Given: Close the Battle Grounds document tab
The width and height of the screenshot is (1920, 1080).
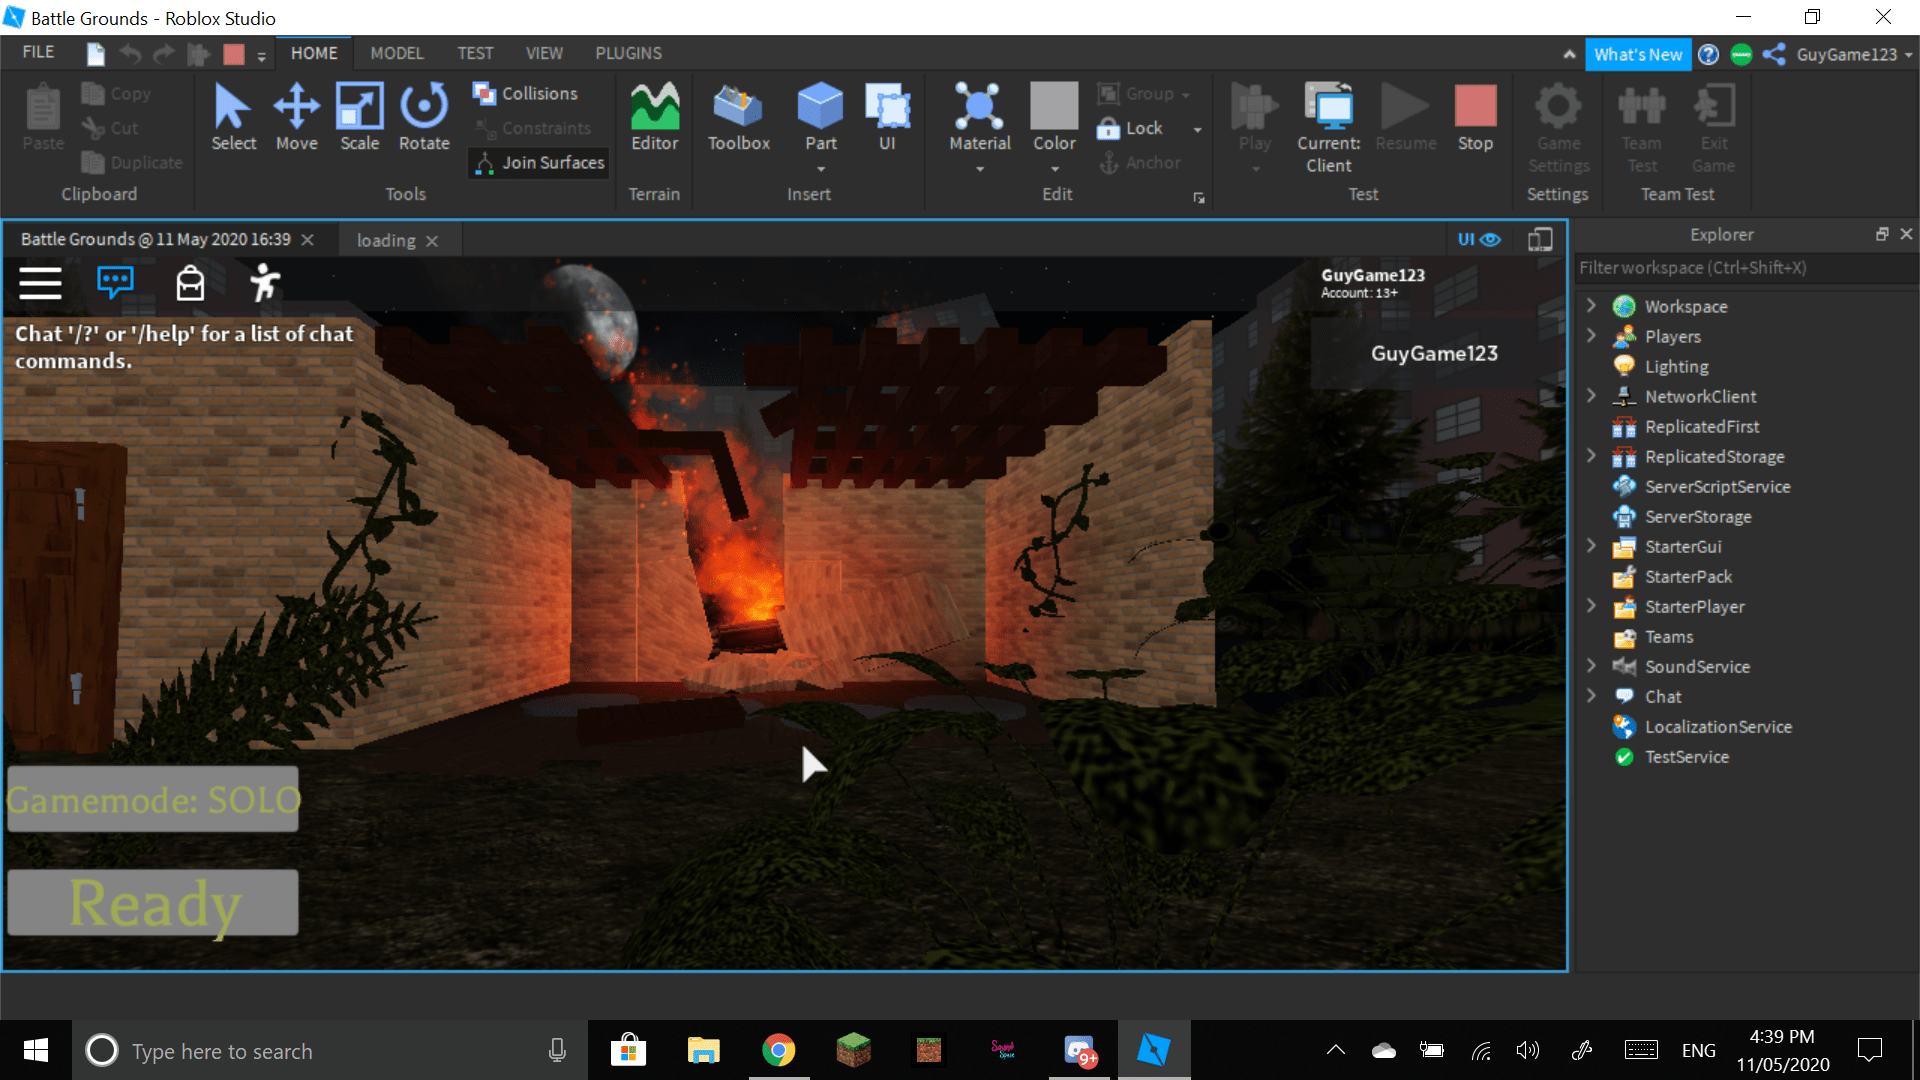Looking at the screenshot, I should pyautogui.click(x=308, y=239).
